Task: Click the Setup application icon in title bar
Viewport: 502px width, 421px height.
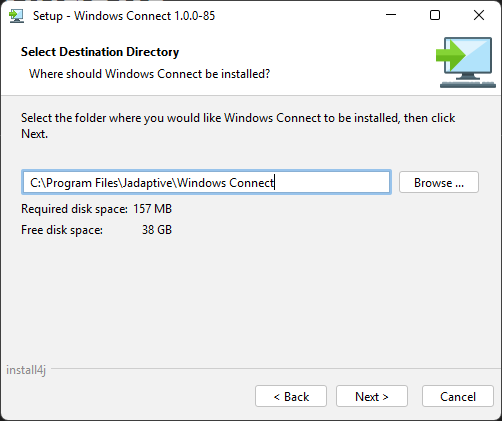Action: (x=16, y=16)
